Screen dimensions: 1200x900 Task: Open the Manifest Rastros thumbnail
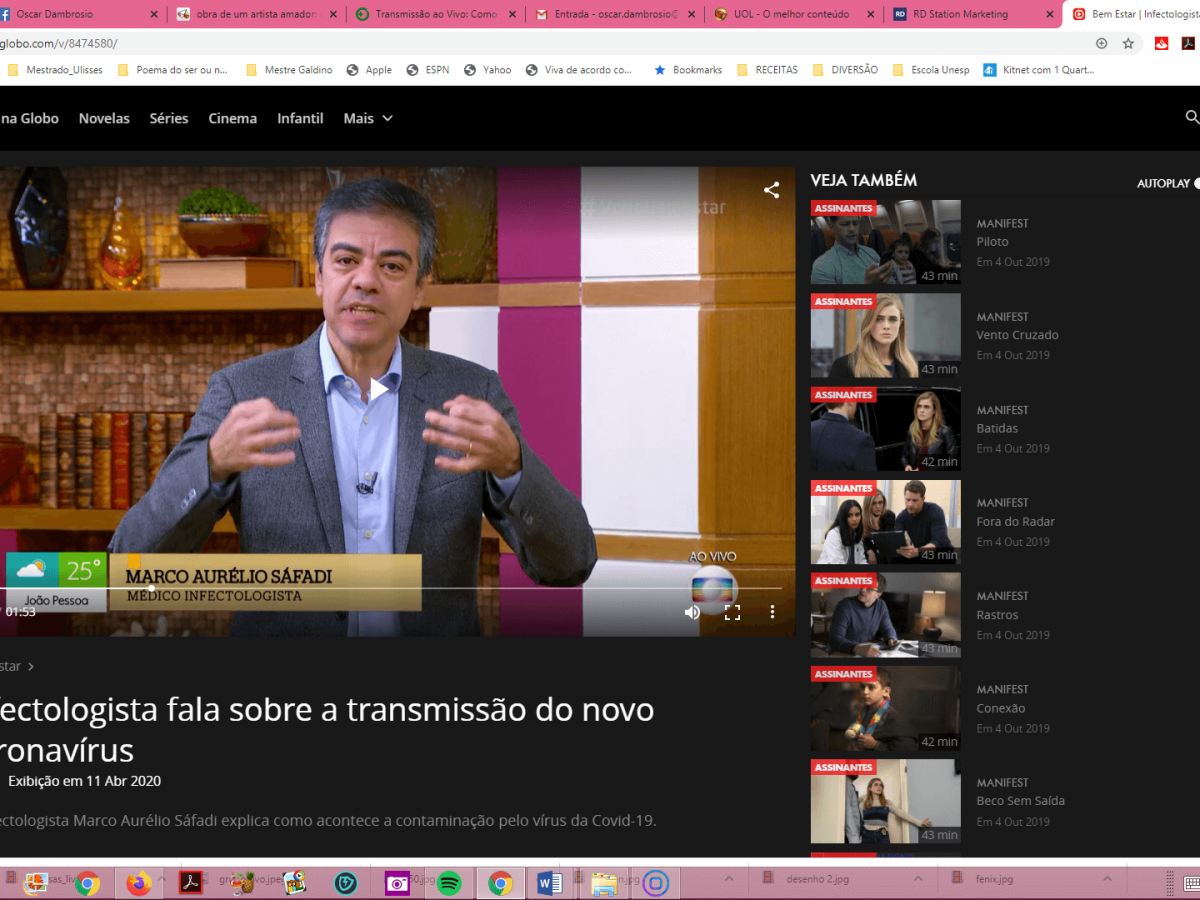886,615
